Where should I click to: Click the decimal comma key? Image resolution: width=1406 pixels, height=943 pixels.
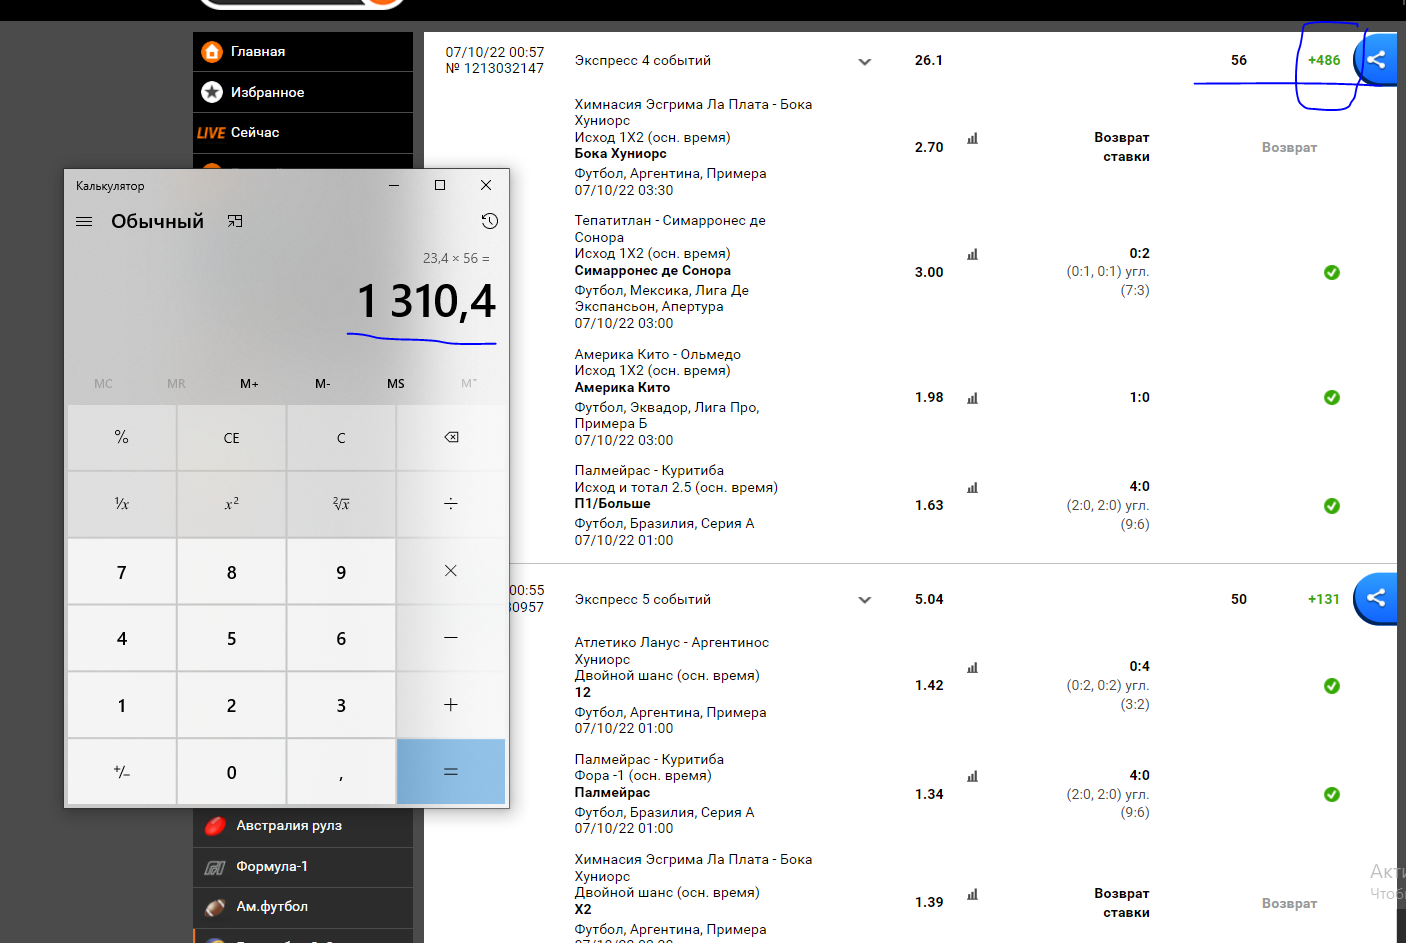341,771
